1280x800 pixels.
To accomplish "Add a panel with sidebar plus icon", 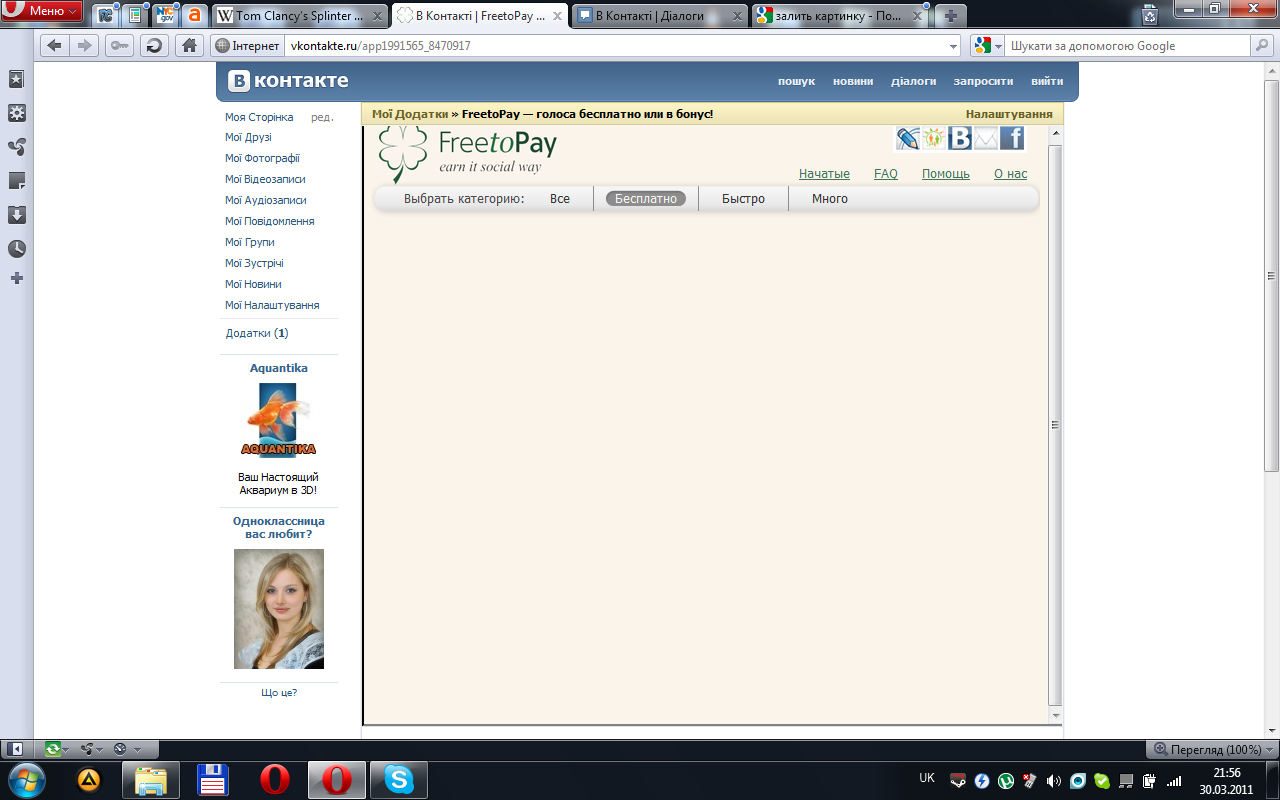I will [x=16, y=278].
